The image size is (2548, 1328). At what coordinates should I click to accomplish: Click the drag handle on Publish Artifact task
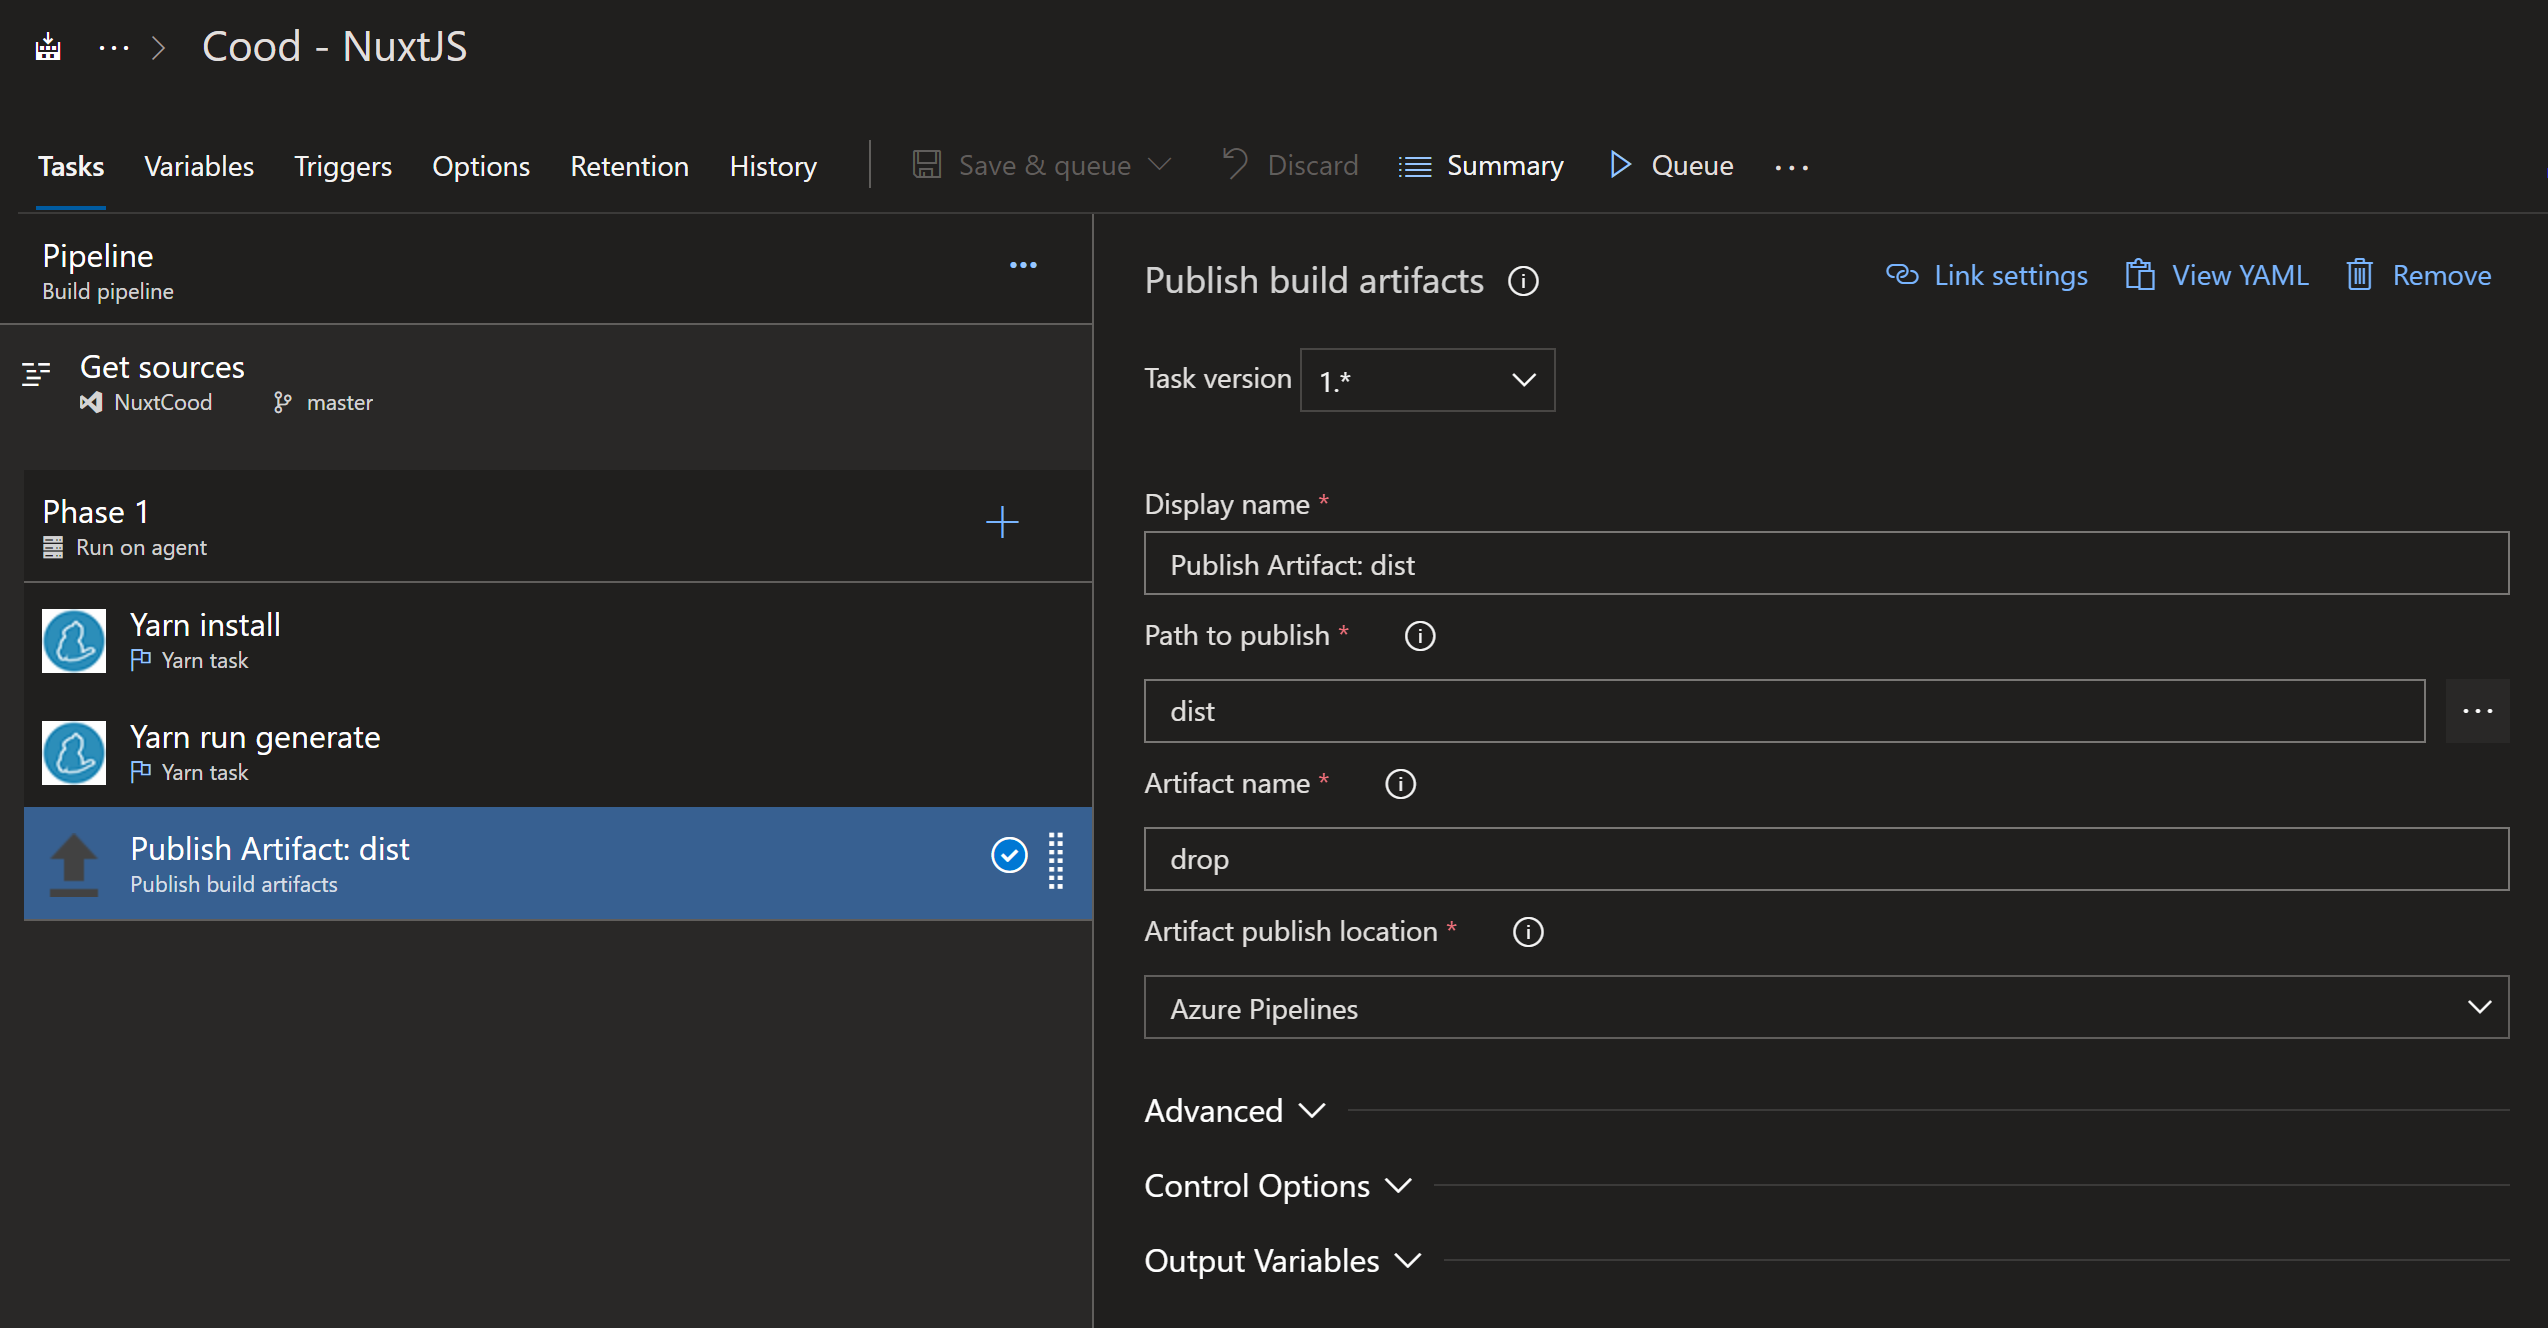pos(1056,860)
